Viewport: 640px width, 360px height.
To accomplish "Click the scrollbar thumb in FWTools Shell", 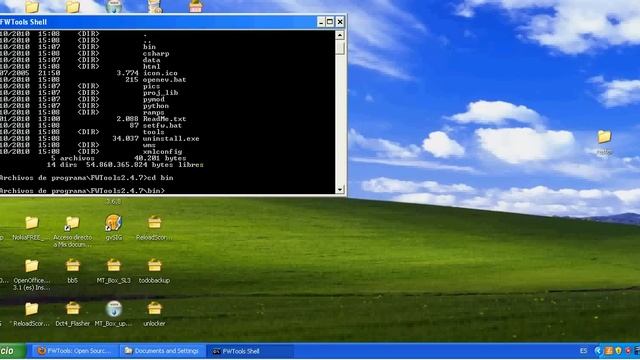I will tap(340, 48).
